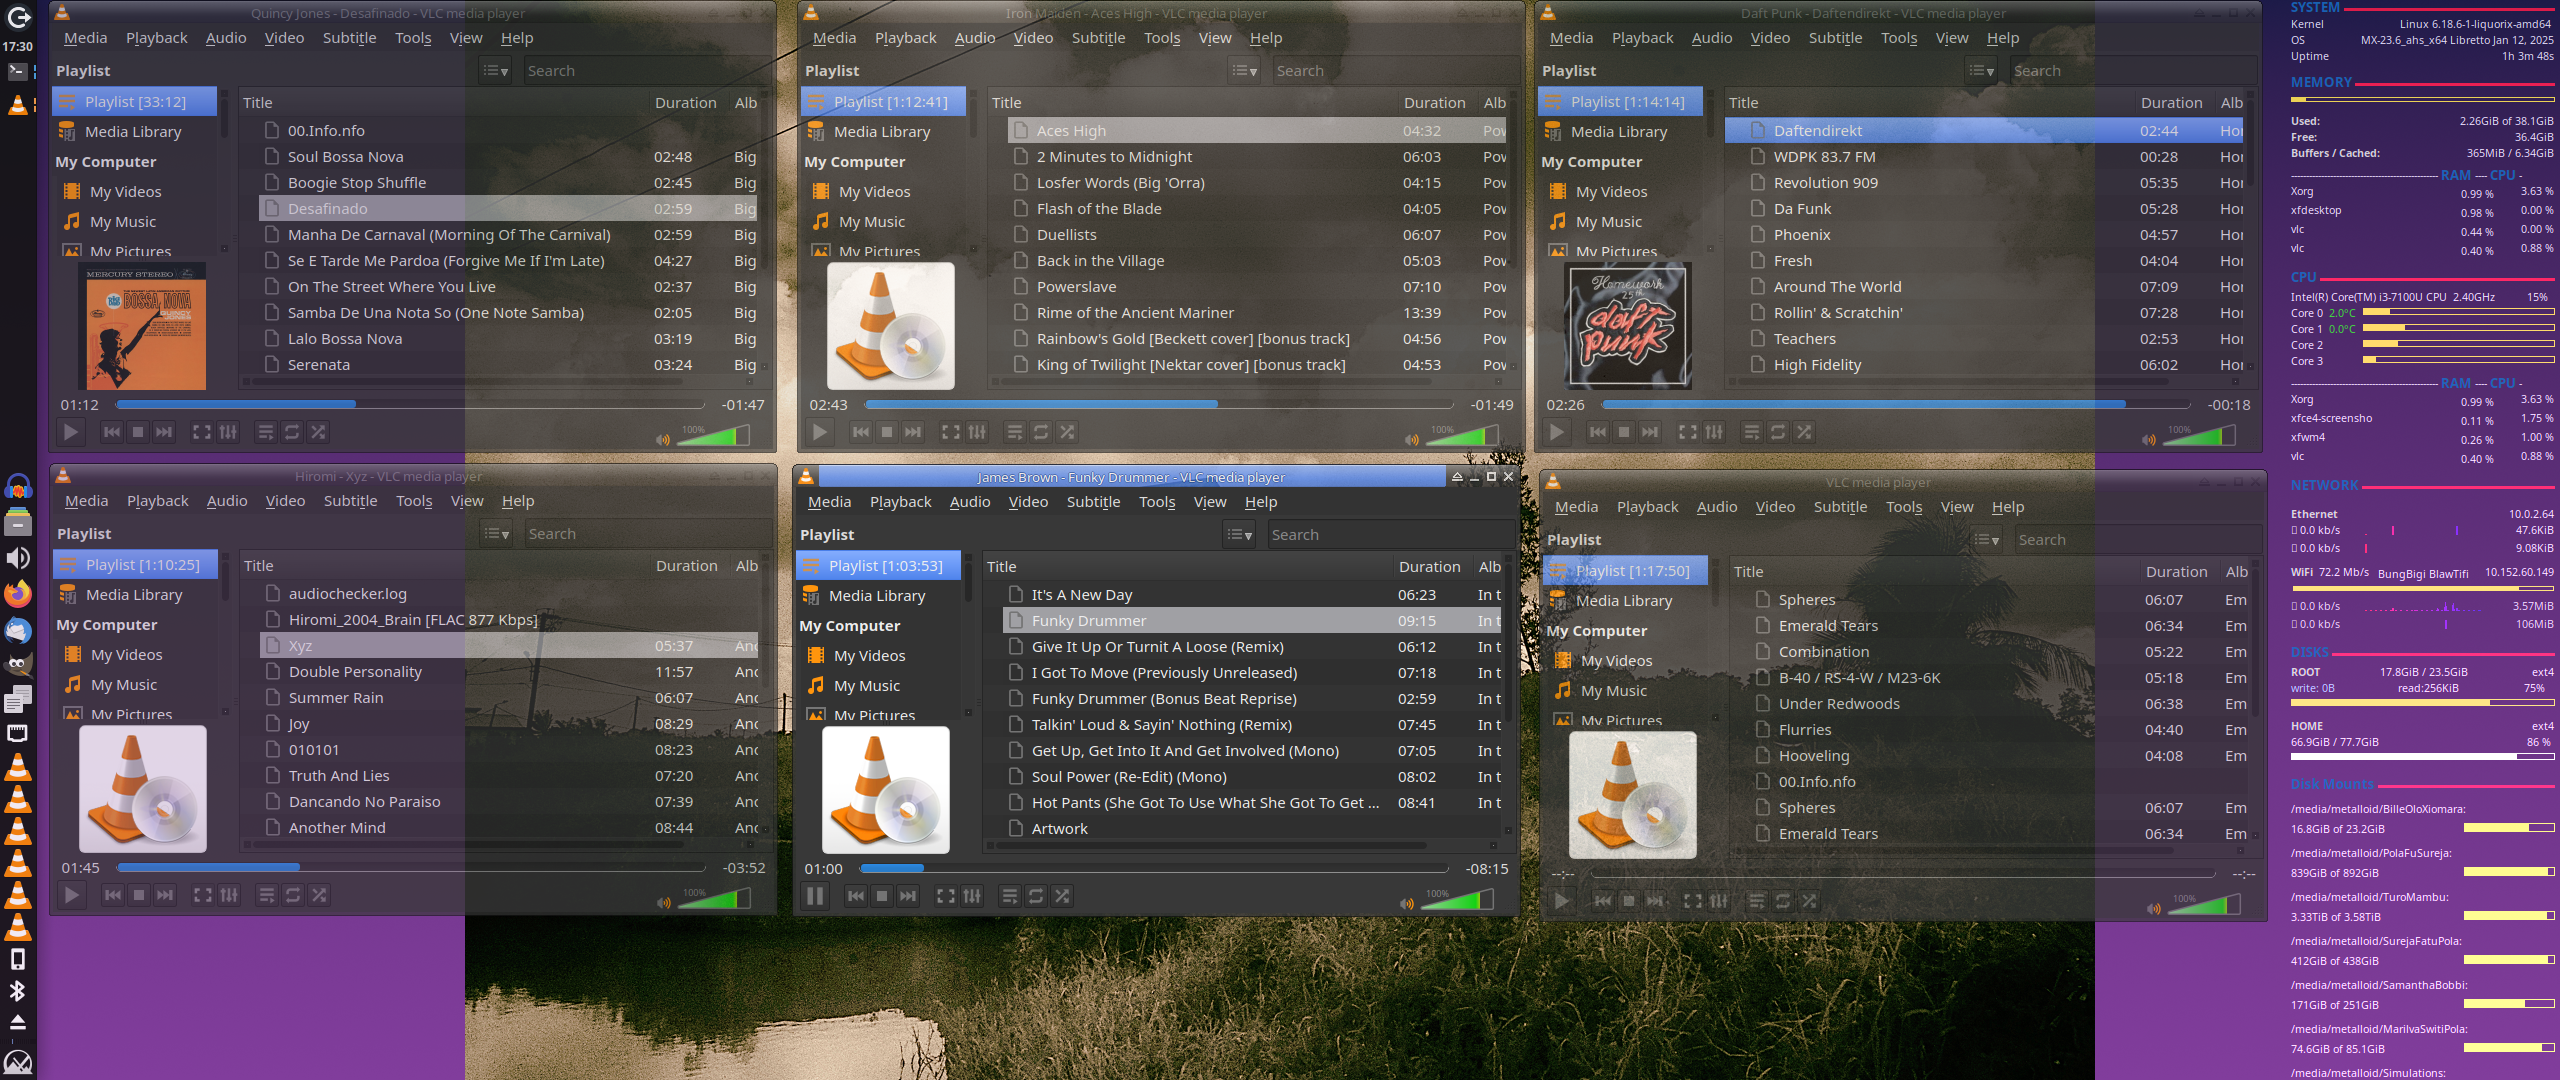Go to previous track in Quincy Jones window

click(112, 432)
